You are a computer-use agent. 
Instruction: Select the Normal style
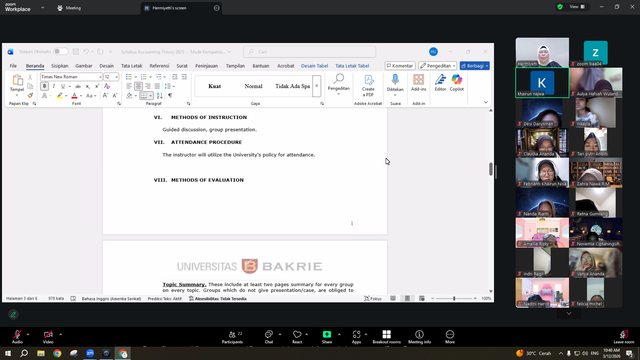pyautogui.click(x=253, y=86)
